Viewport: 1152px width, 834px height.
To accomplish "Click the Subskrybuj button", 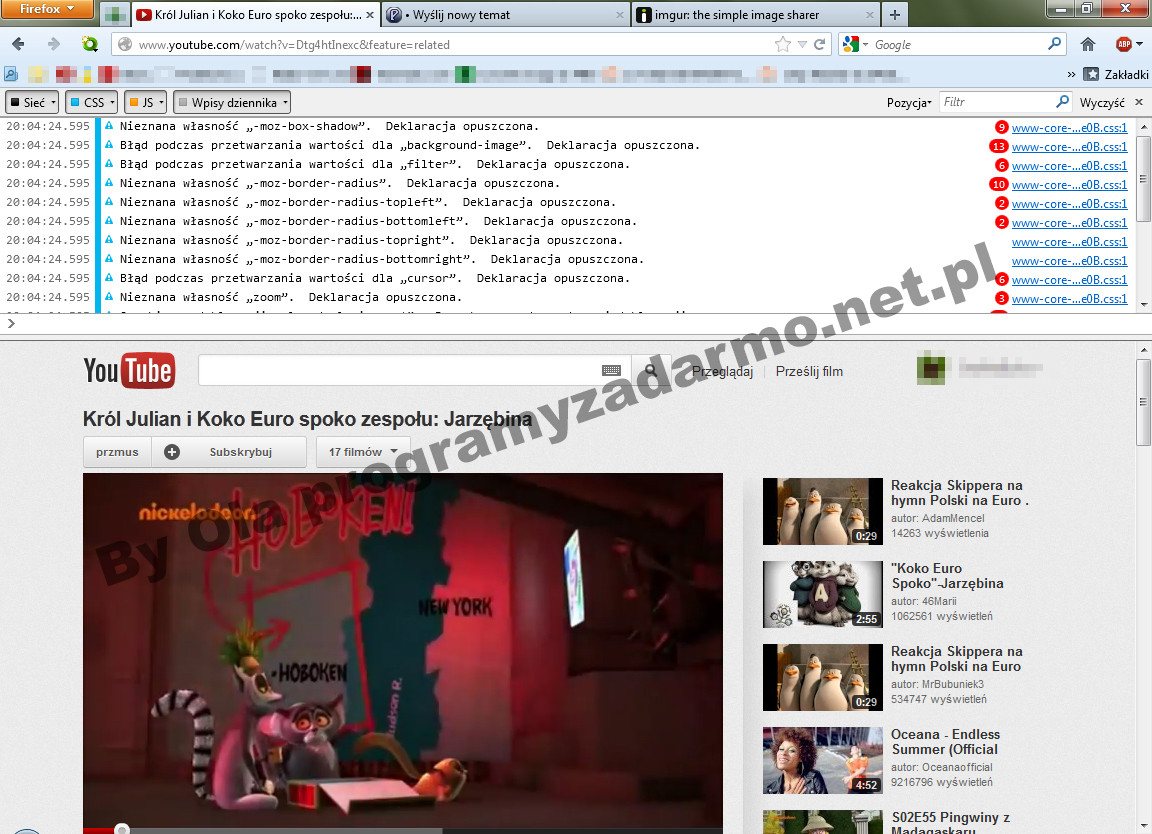I will [229, 452].
